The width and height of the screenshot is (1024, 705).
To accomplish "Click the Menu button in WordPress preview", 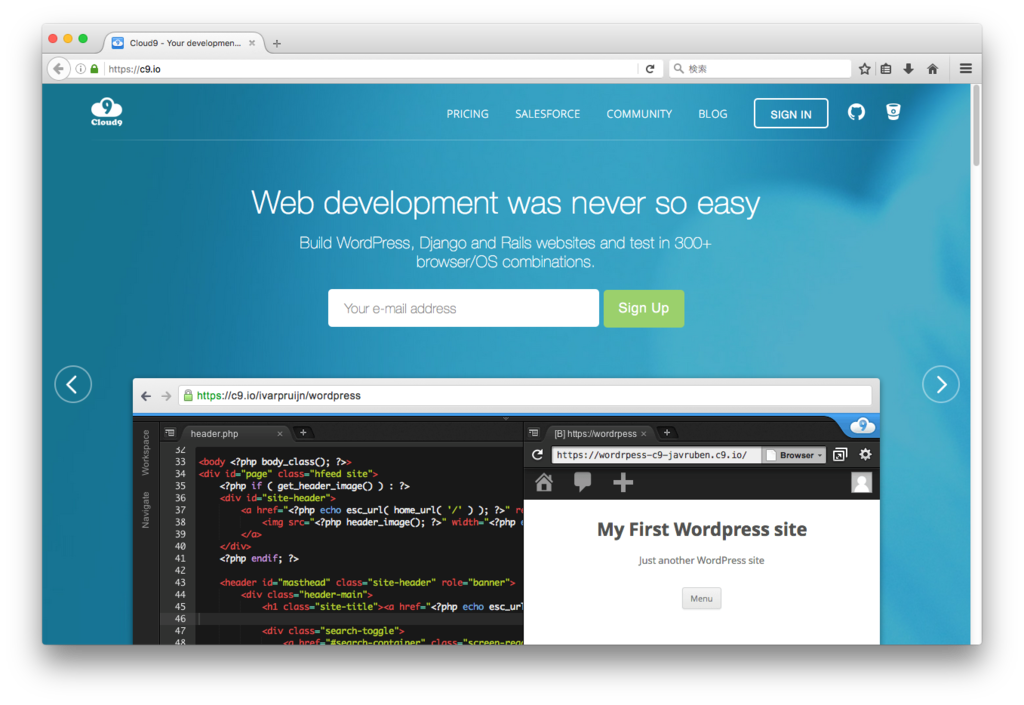I will click(x=701, y=598).
